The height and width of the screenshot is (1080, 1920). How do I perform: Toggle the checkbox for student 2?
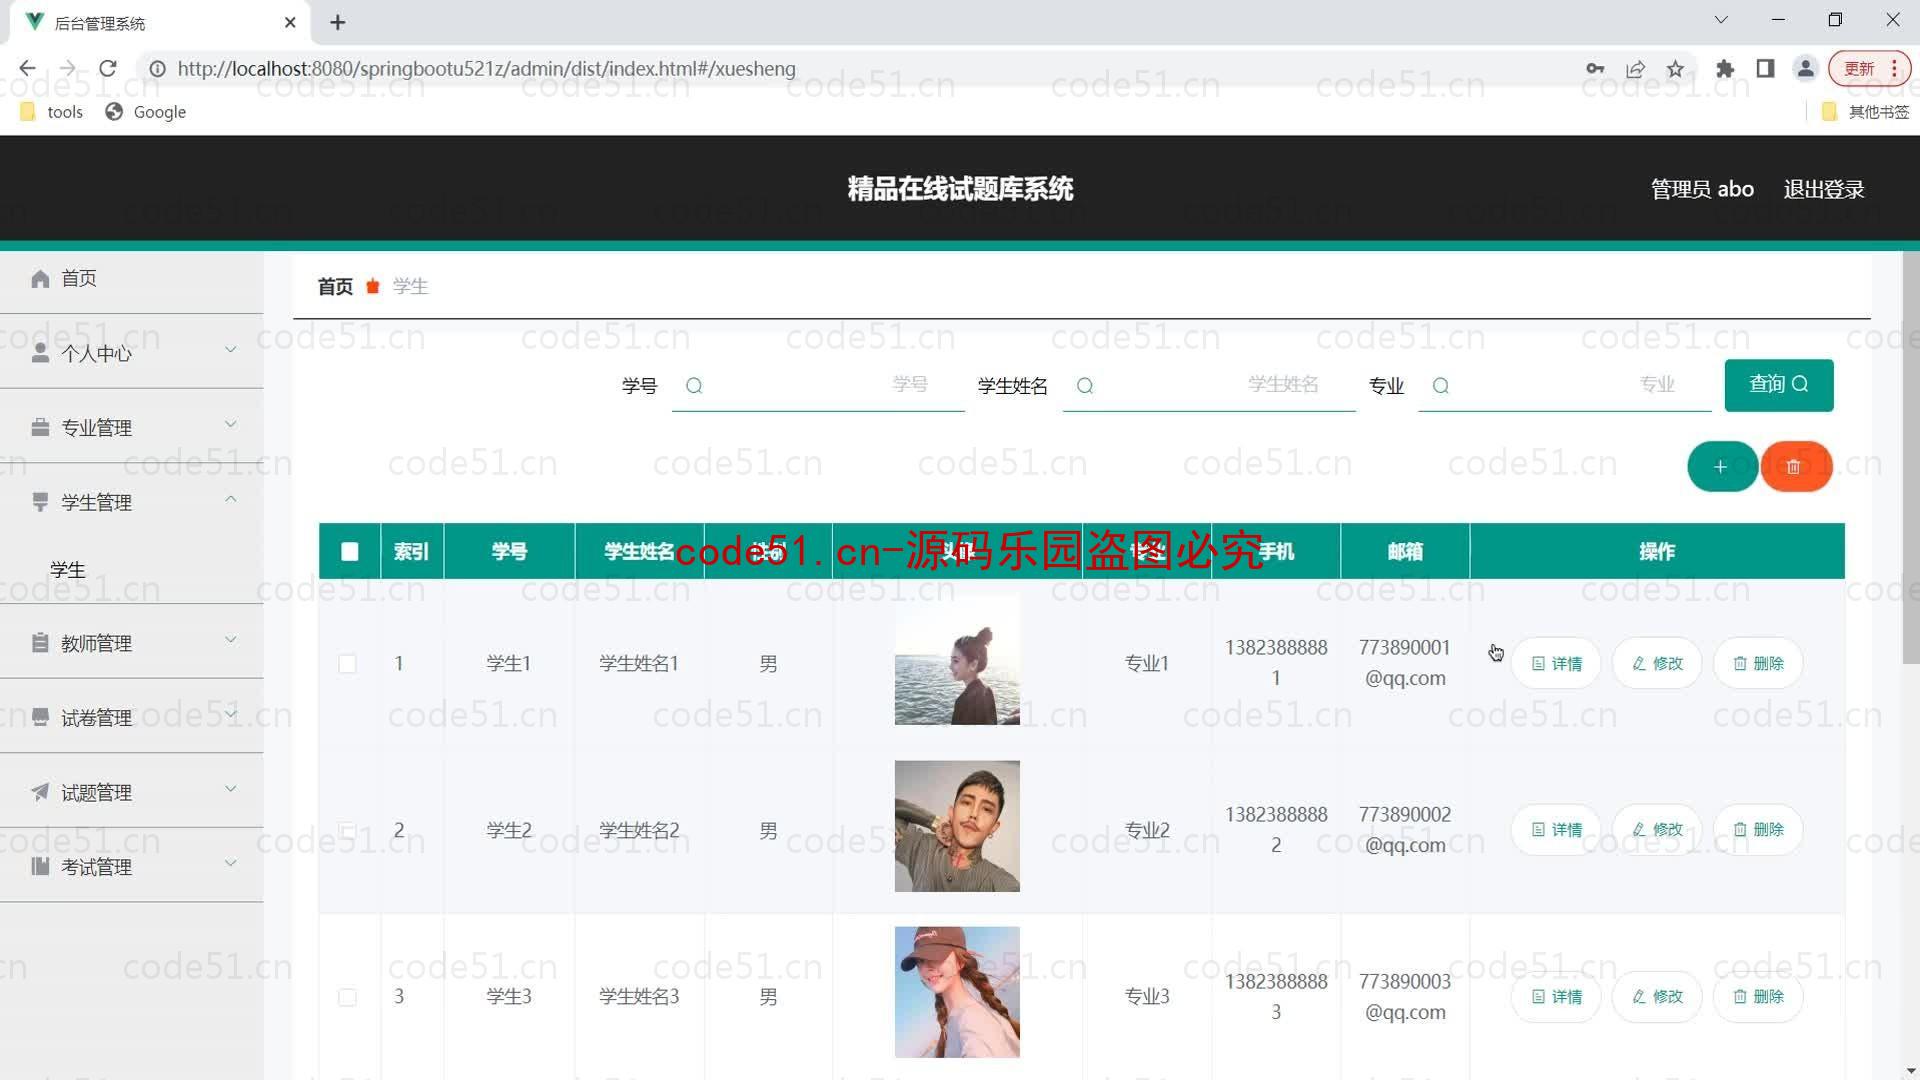(x=347, y=829)
